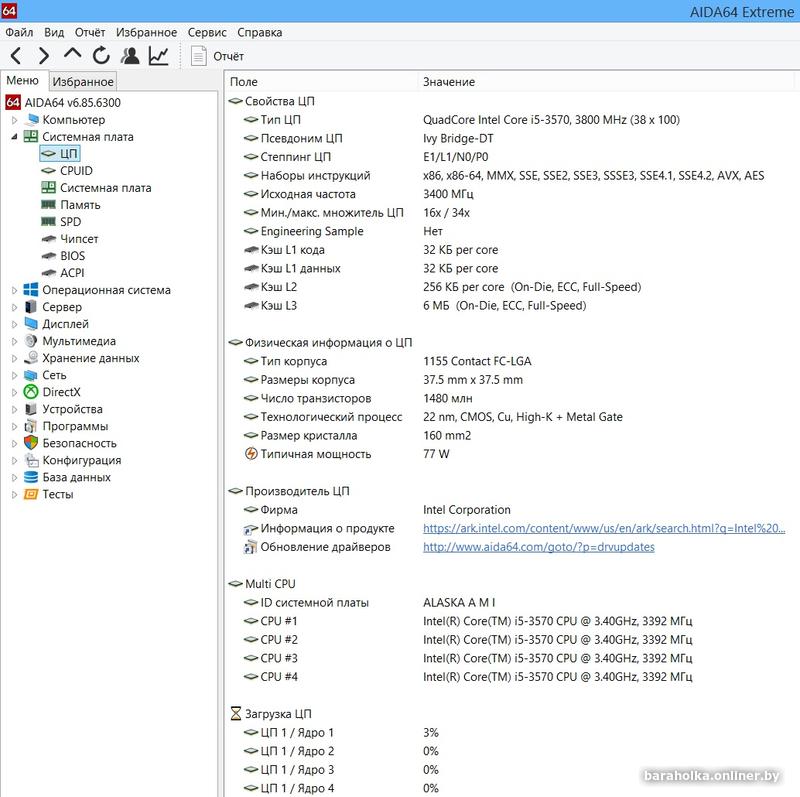The height and width of the screenshot is (797, 800).
Task: Expand the Сеть tree node
Action: coord(14,375)
